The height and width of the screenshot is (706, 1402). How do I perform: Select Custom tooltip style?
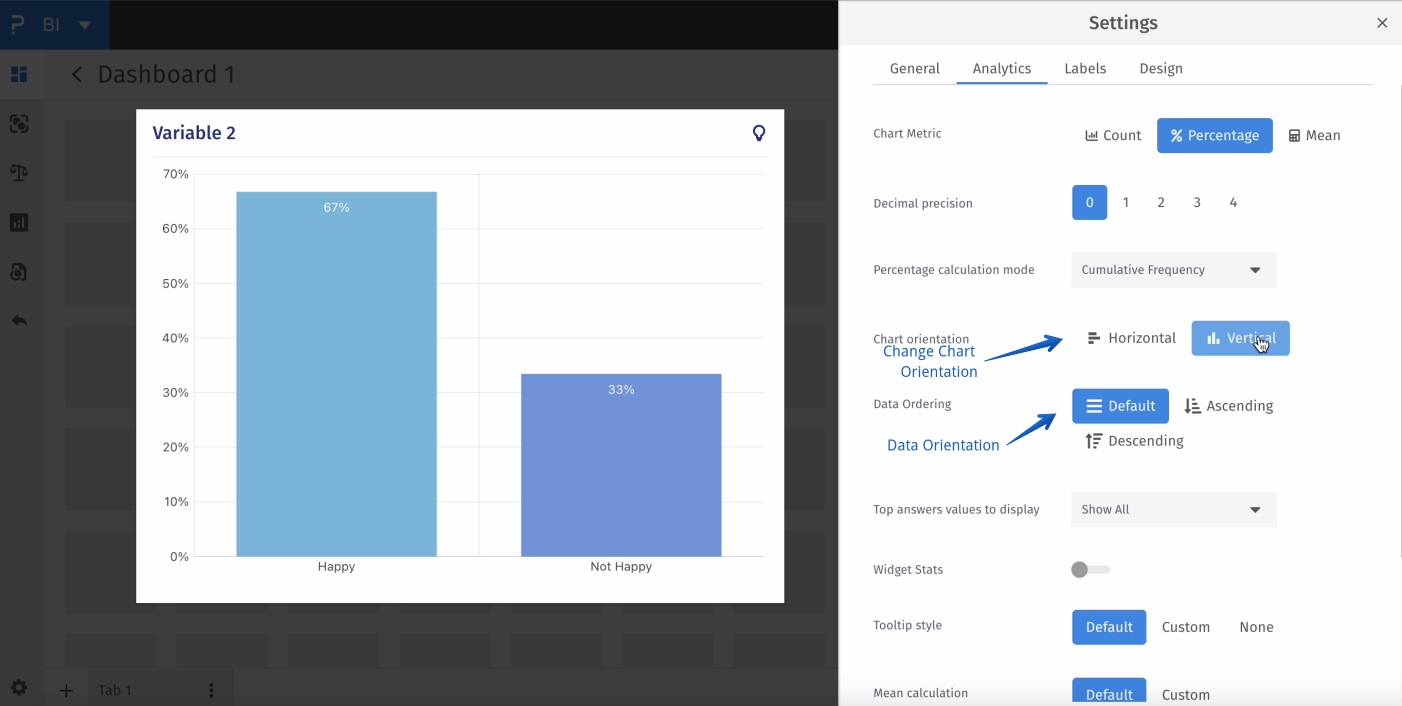(1186, 627)
